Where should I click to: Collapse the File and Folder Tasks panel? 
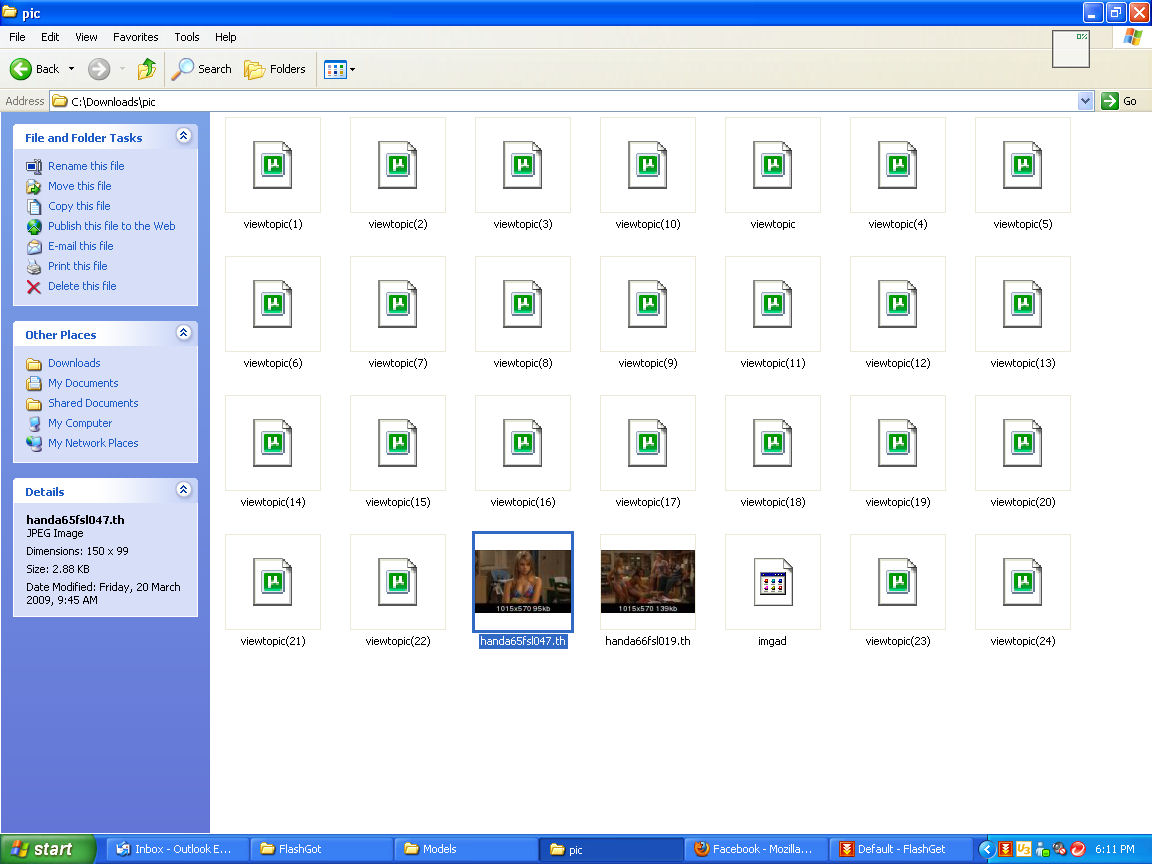(183, 136)
